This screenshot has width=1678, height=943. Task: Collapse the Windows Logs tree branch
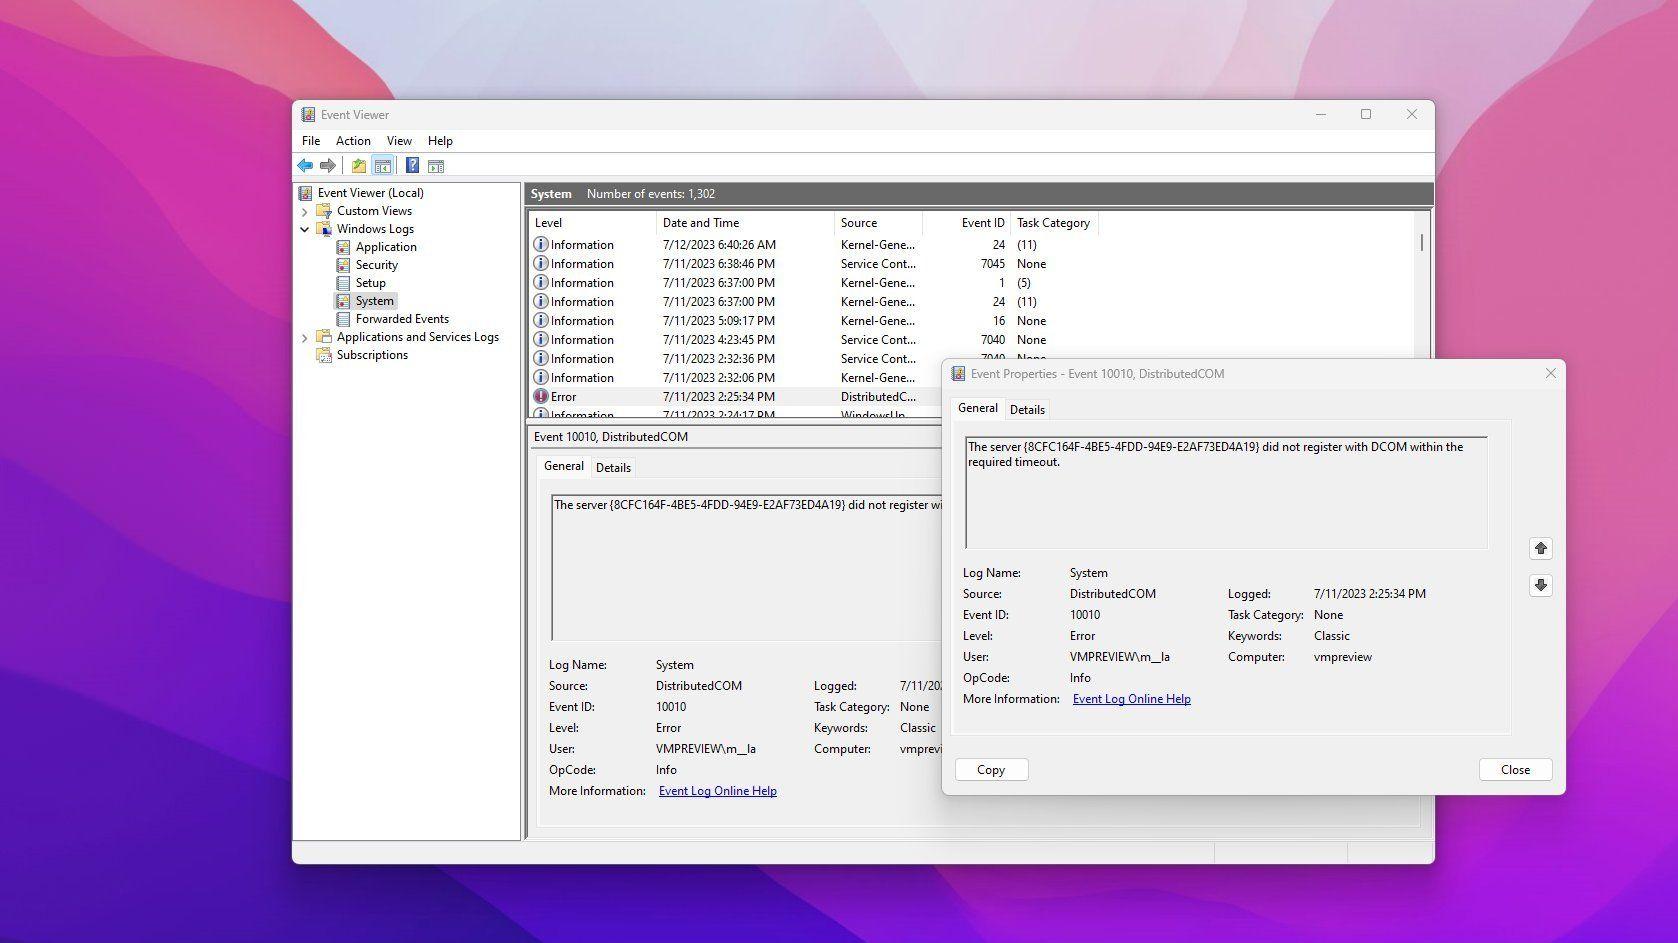tap(306, 228)
